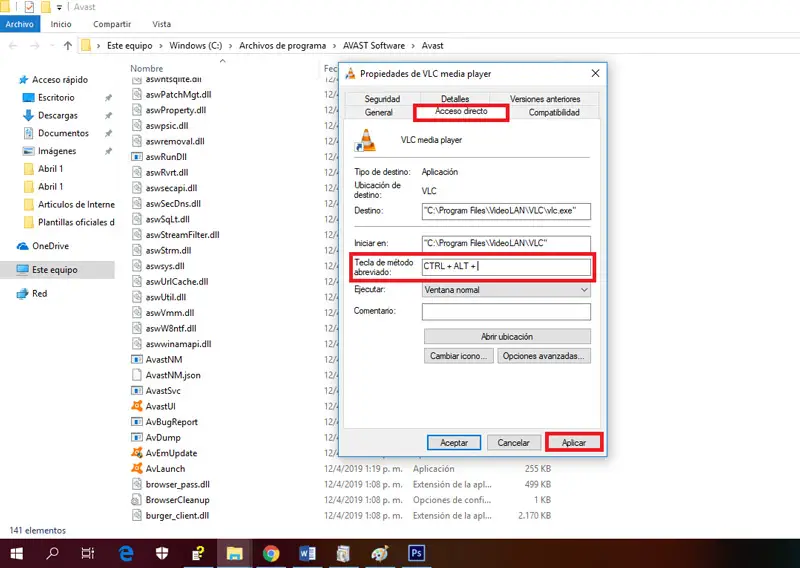Viewport: 800px width, 568px height.
Task: Open the Vista ribbon tab
Action: pyautogui.click(x=161, y=24)
